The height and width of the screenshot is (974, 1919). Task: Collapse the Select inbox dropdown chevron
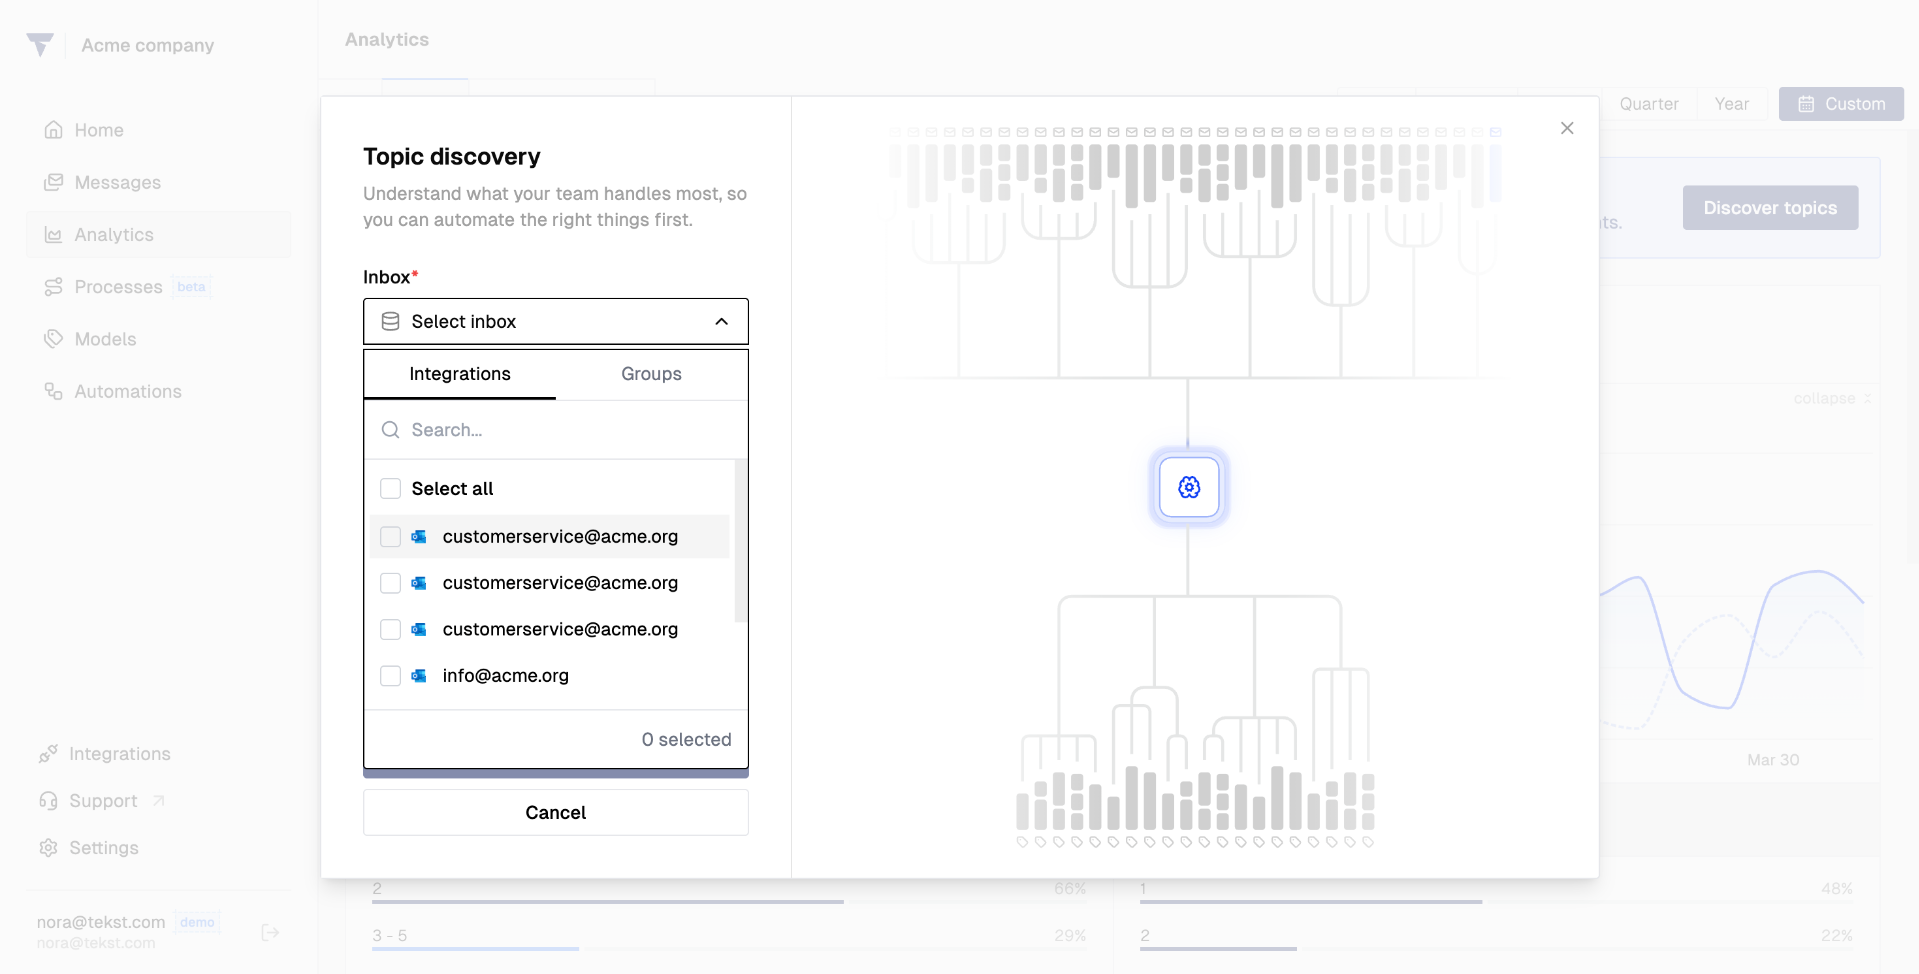[x=722, y=321]
